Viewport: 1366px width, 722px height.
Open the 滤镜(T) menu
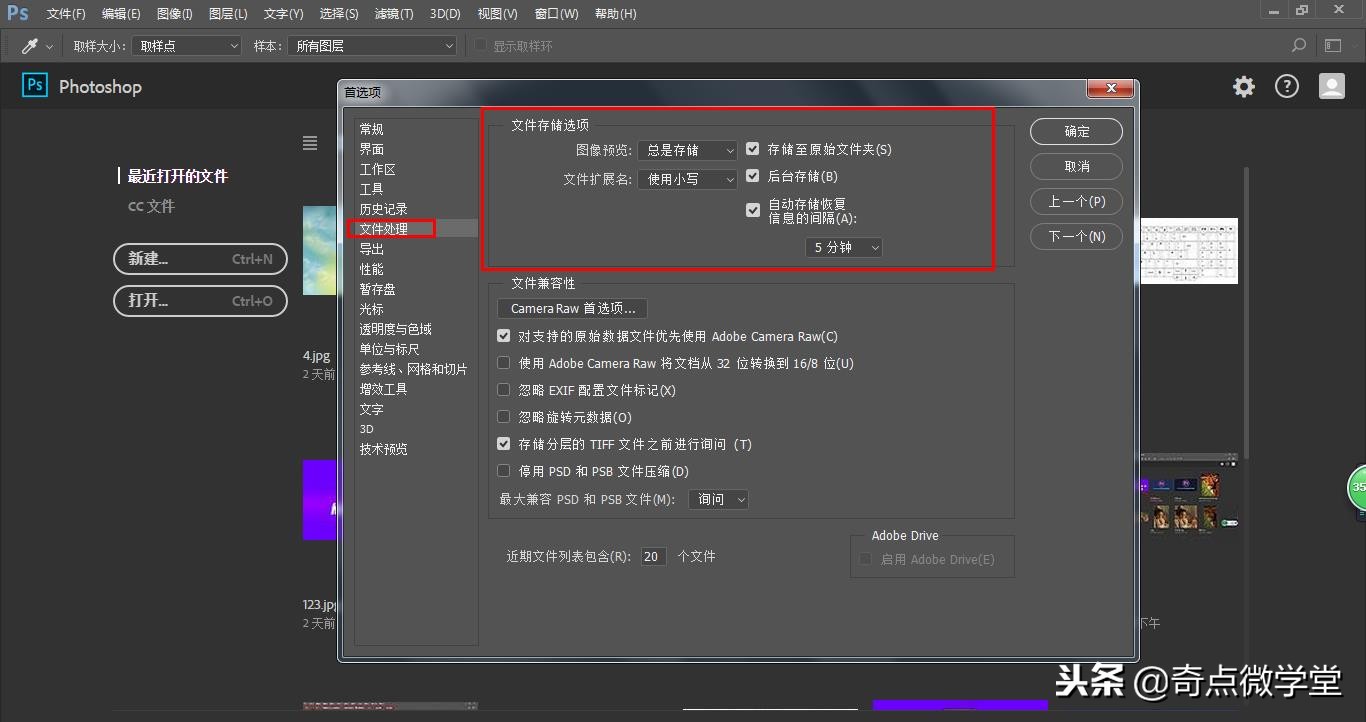395,13
